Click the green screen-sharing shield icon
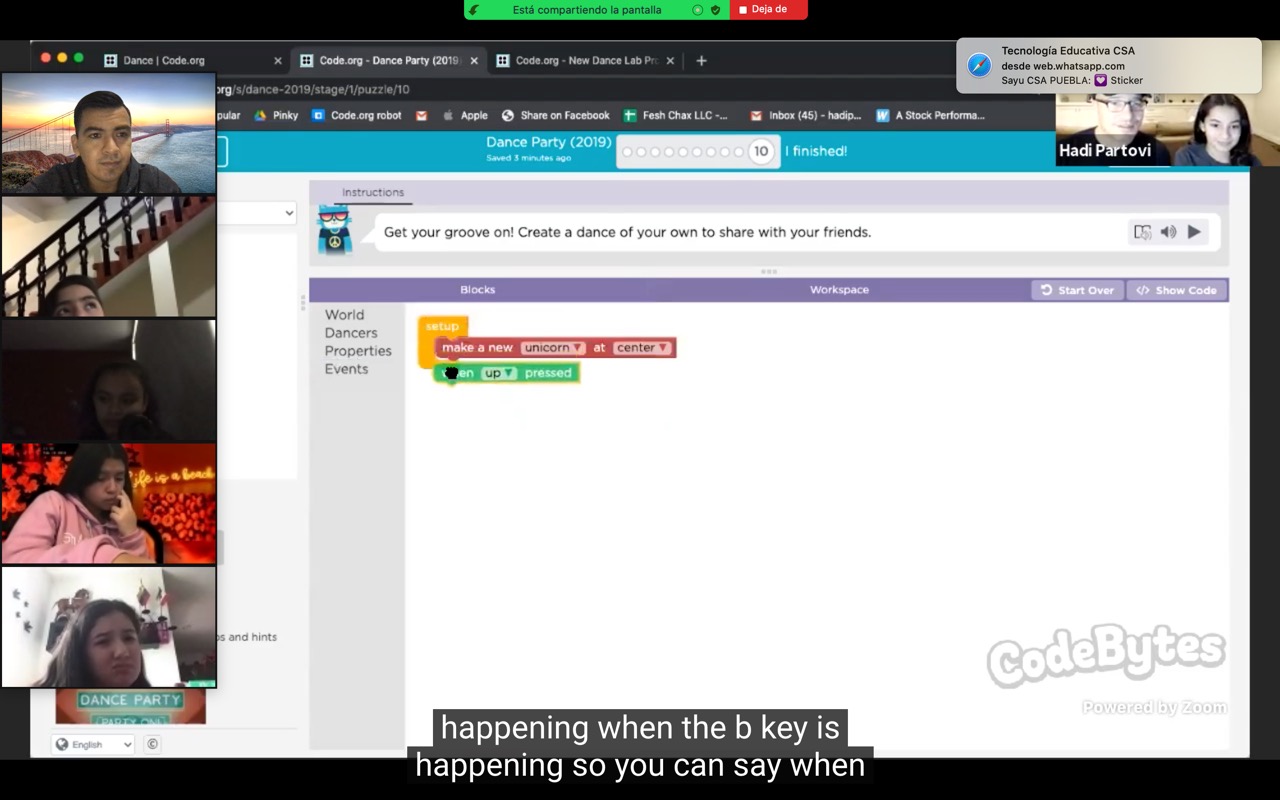 [715, 10]
